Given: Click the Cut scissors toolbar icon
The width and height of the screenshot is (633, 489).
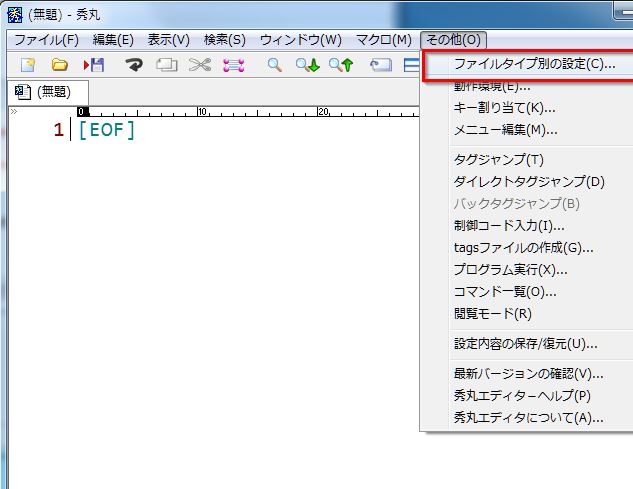Looking at the screenshot, I should click(x=200, y=66).
